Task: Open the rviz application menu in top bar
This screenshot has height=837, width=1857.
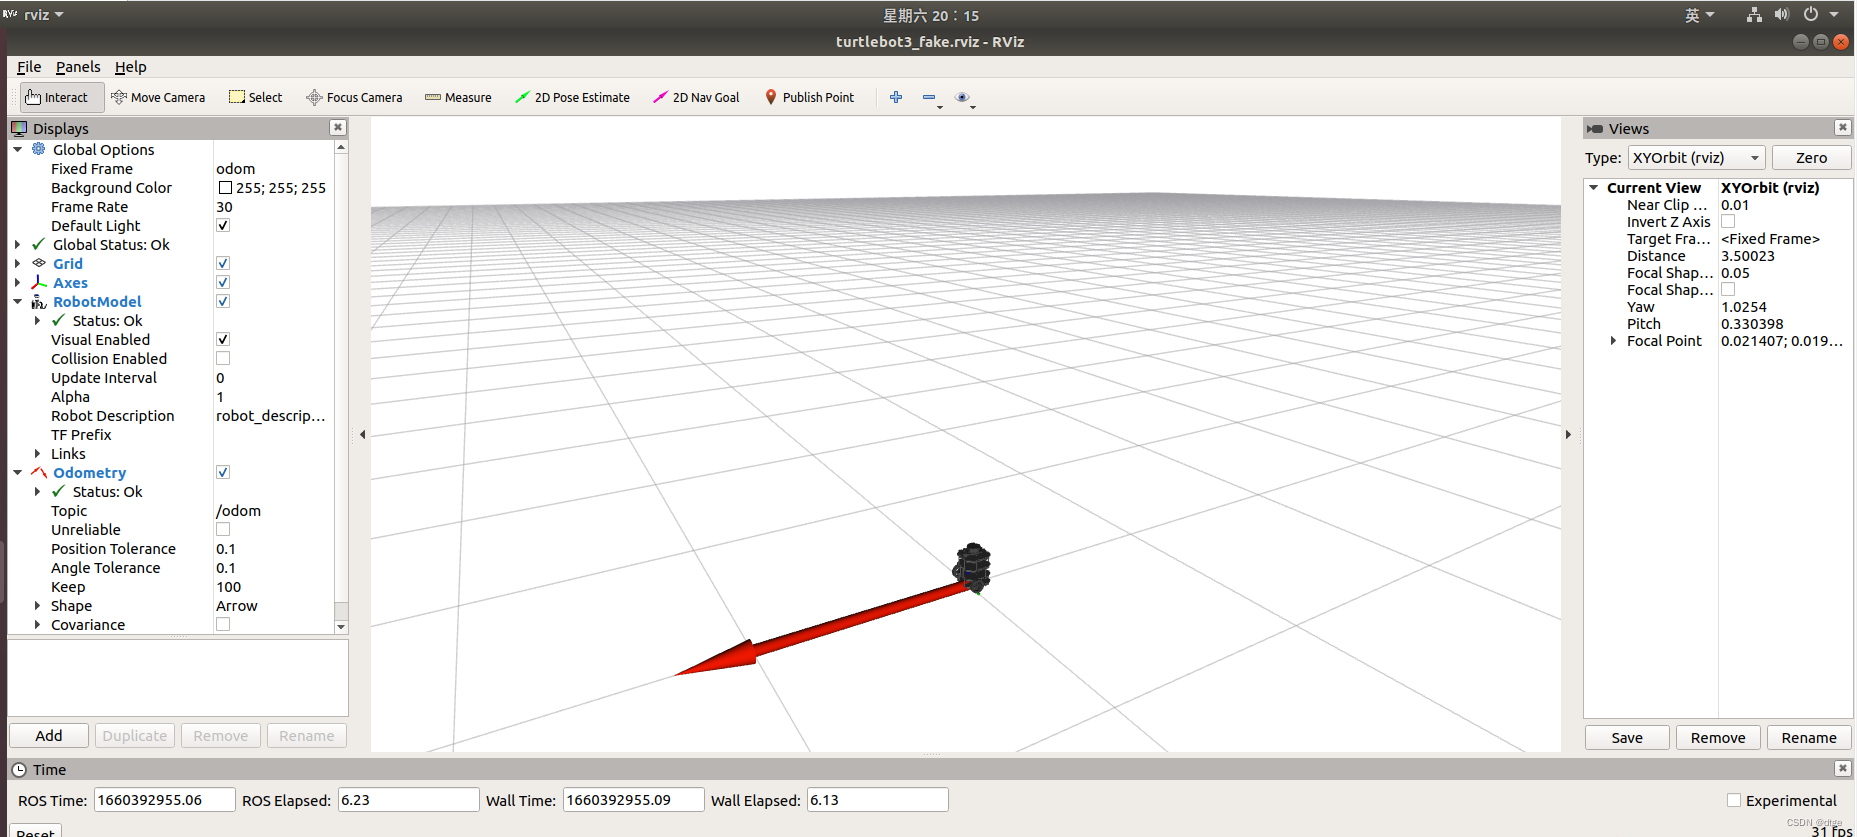Action: pos(36,14)
